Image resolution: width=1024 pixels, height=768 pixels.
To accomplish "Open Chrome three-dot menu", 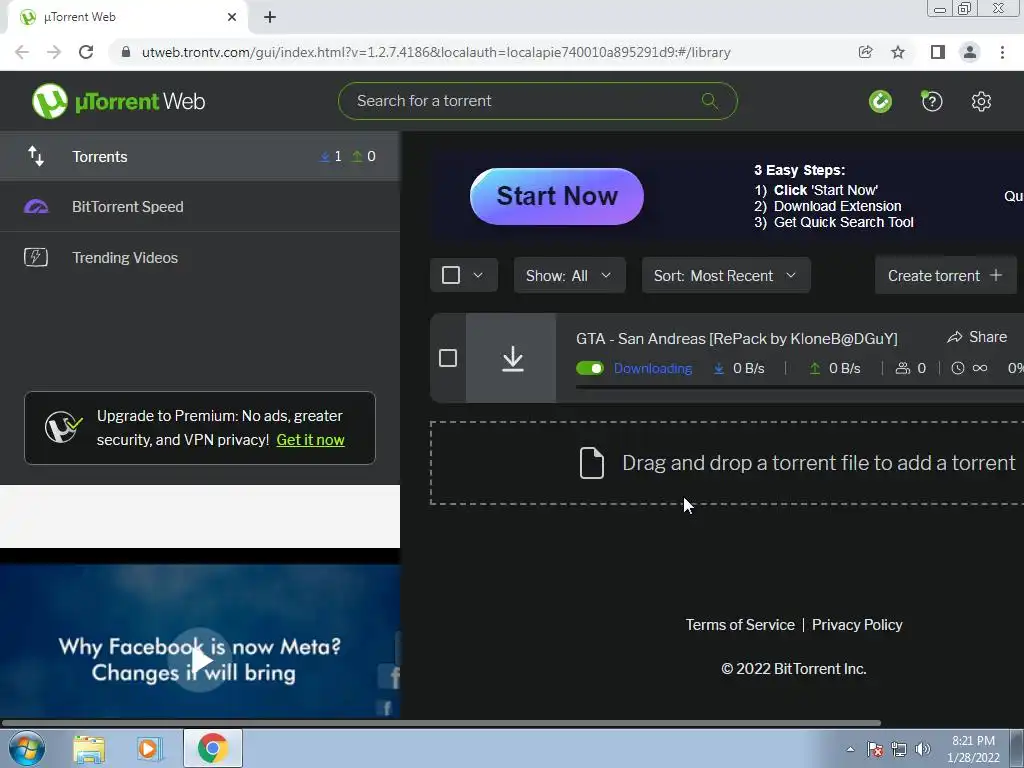I will tap(1002, 52).
